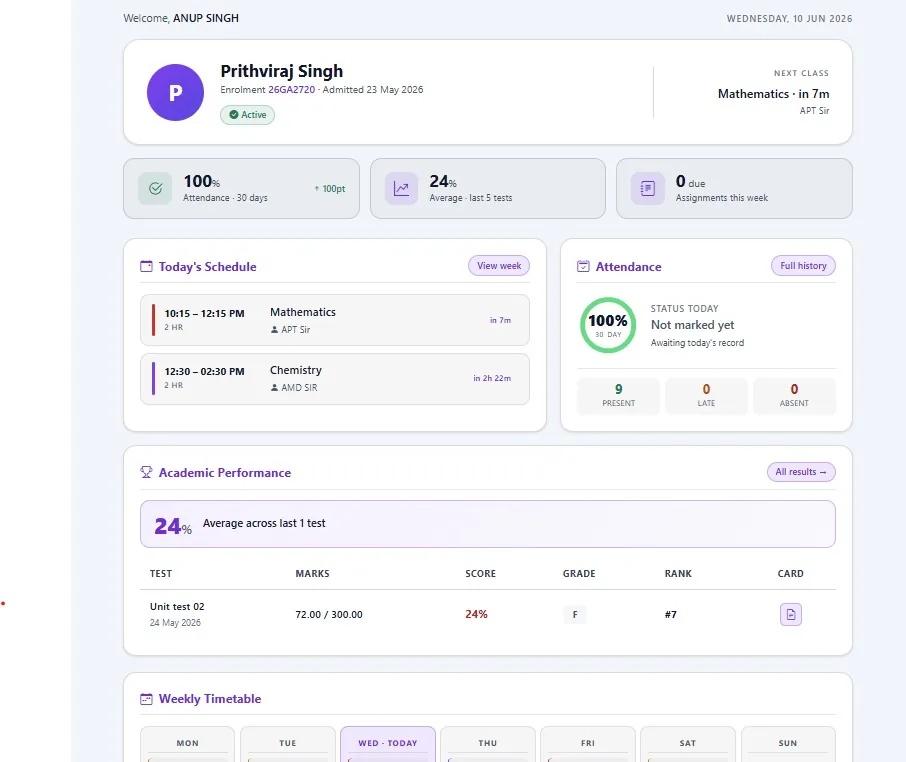906x762 pixels.
Task: Click the in 2h 22m countdown label
Action: point(492,378)
